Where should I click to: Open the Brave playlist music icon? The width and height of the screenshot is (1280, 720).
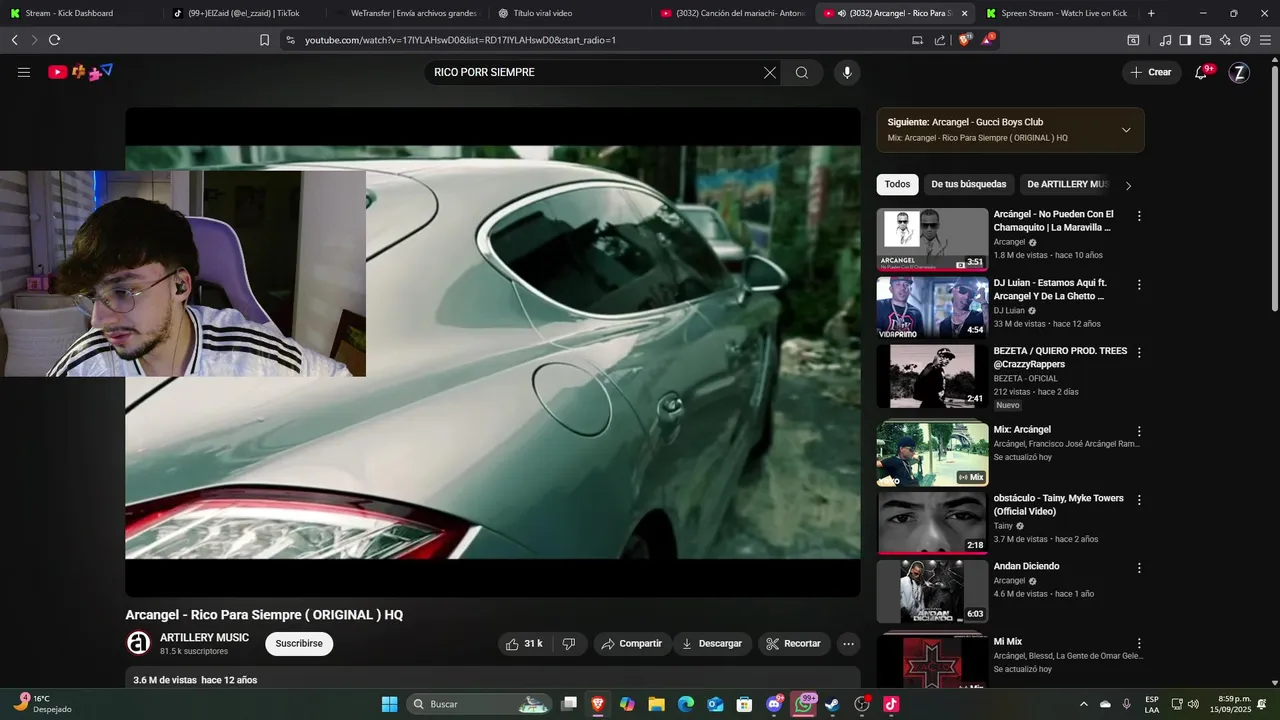1165,40
